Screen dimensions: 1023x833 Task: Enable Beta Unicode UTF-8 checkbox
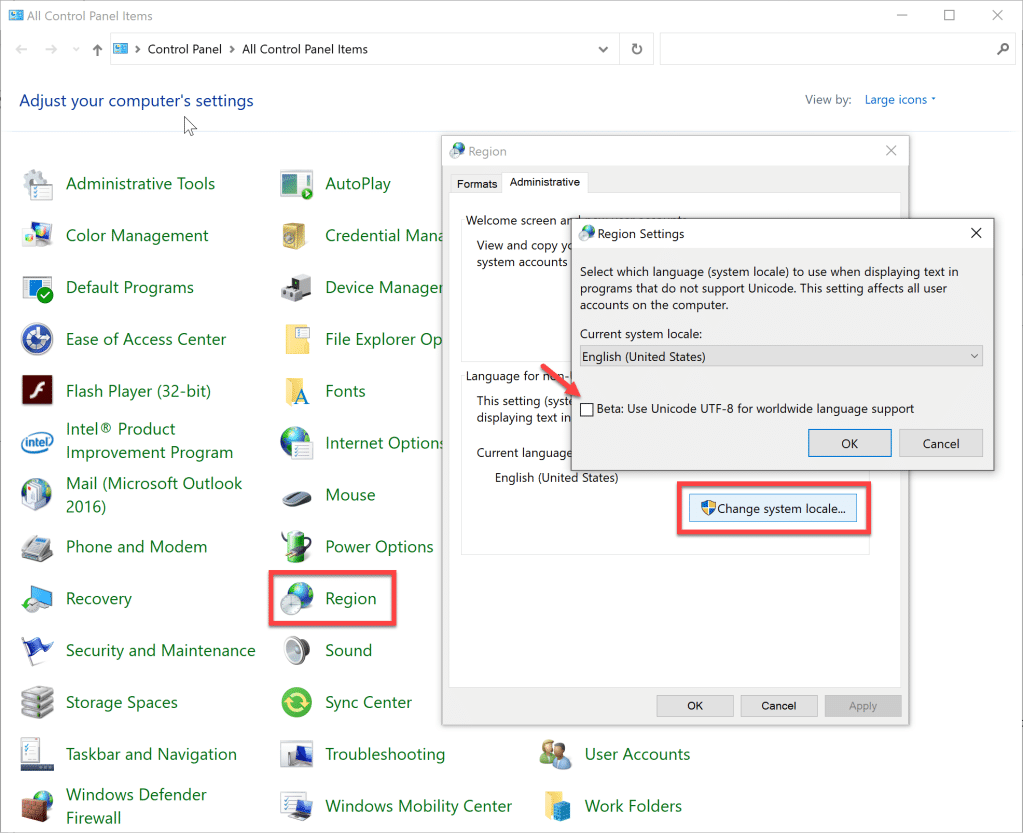[587, 410]
